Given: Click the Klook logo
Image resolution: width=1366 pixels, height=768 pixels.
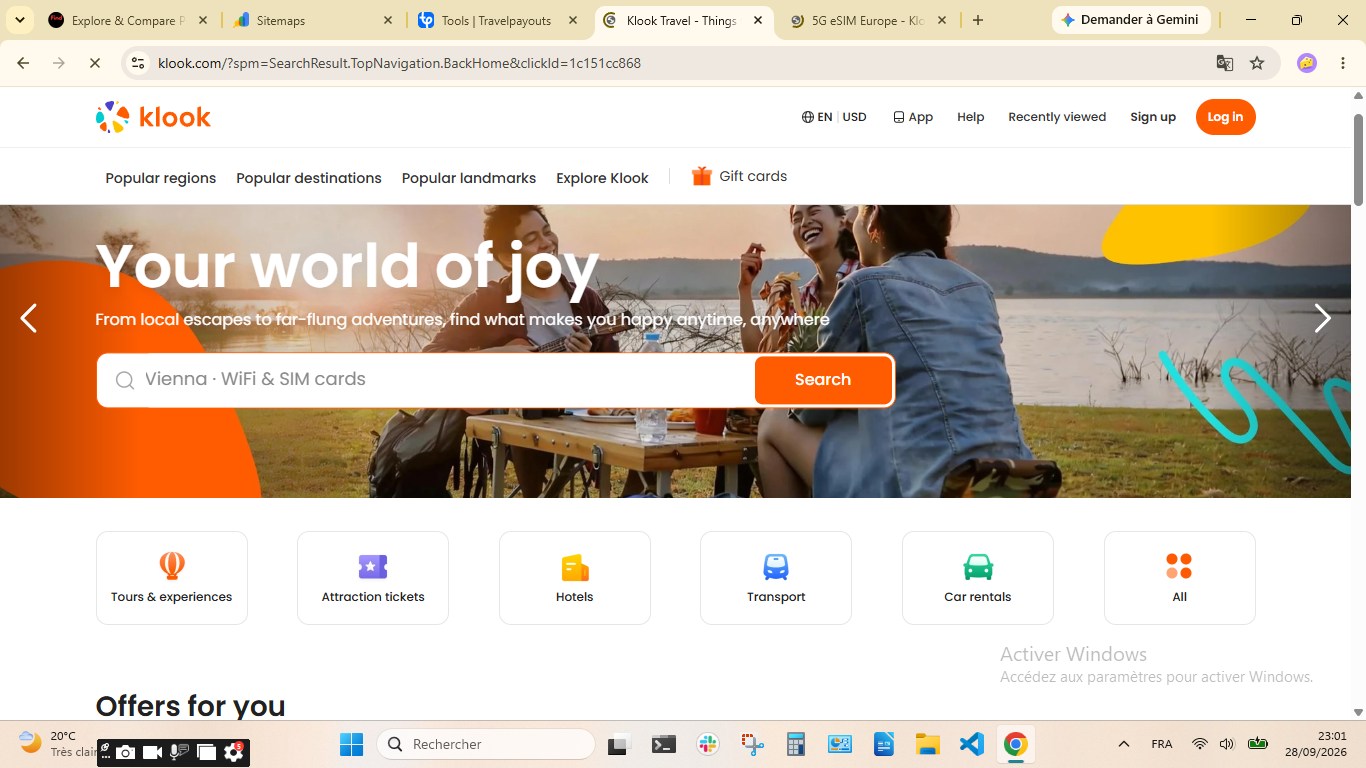Looking at the screenshot, I should pyautogui.click(x=153, y=117).
